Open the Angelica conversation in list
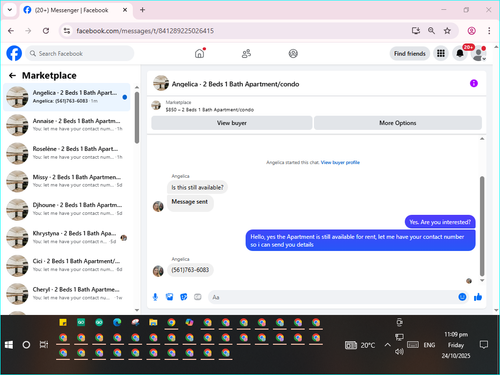 (x=67, y=97)
